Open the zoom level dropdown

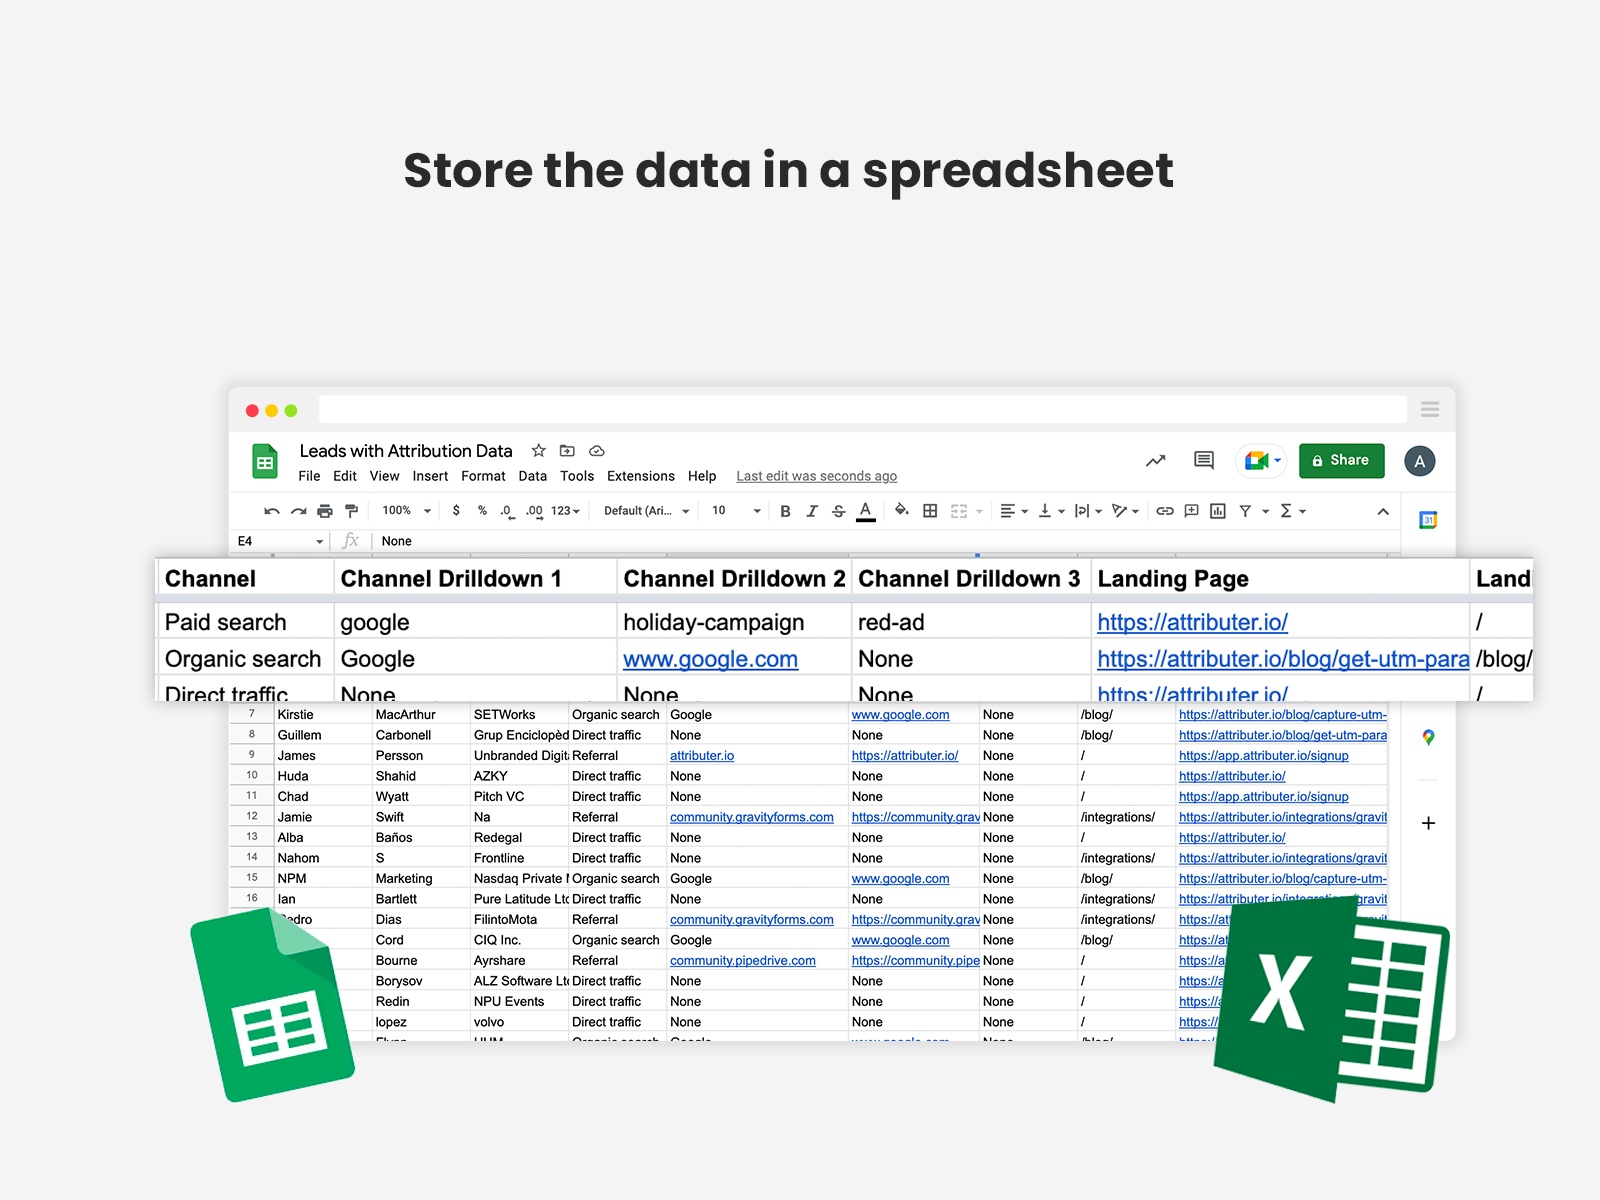pos(404,510)
